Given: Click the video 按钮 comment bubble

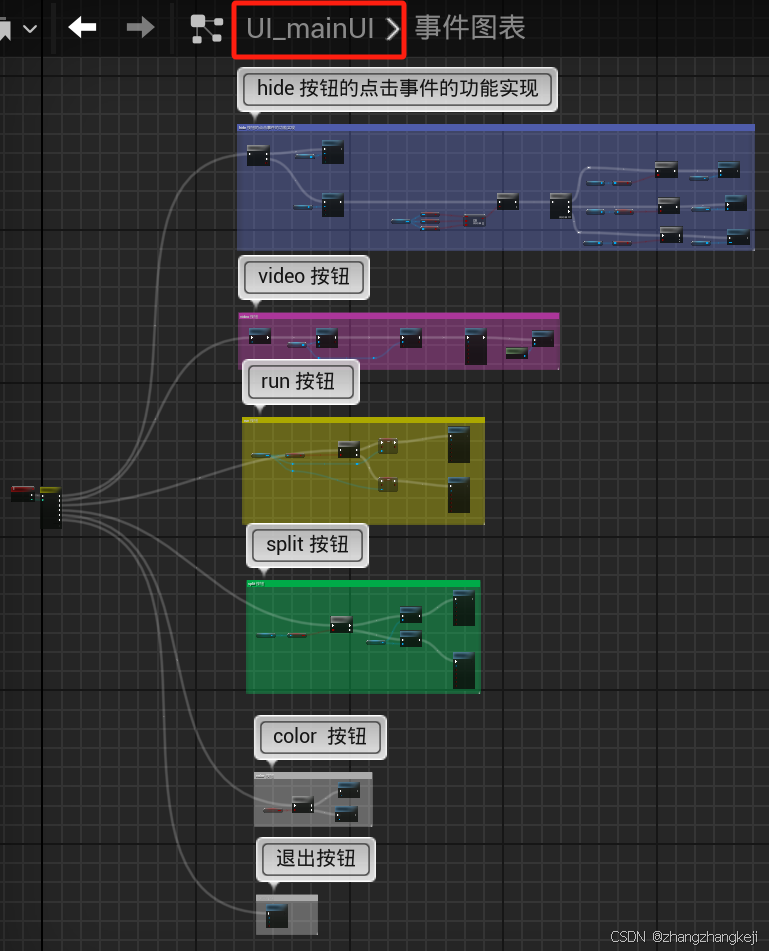Looking at the screenshot, I should tap(304, 277).
